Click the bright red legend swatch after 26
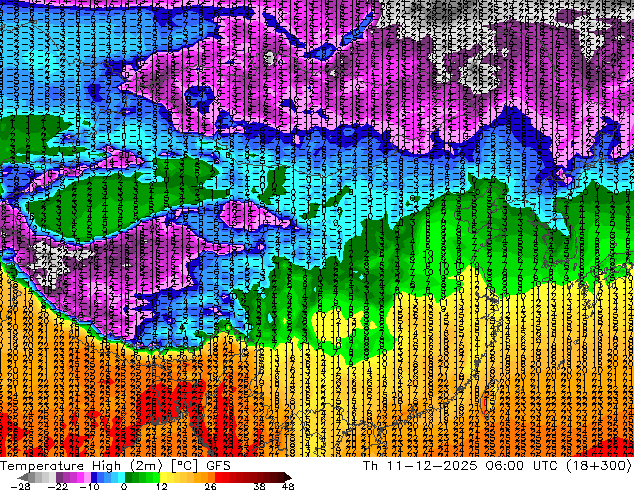 coord(218,477)
